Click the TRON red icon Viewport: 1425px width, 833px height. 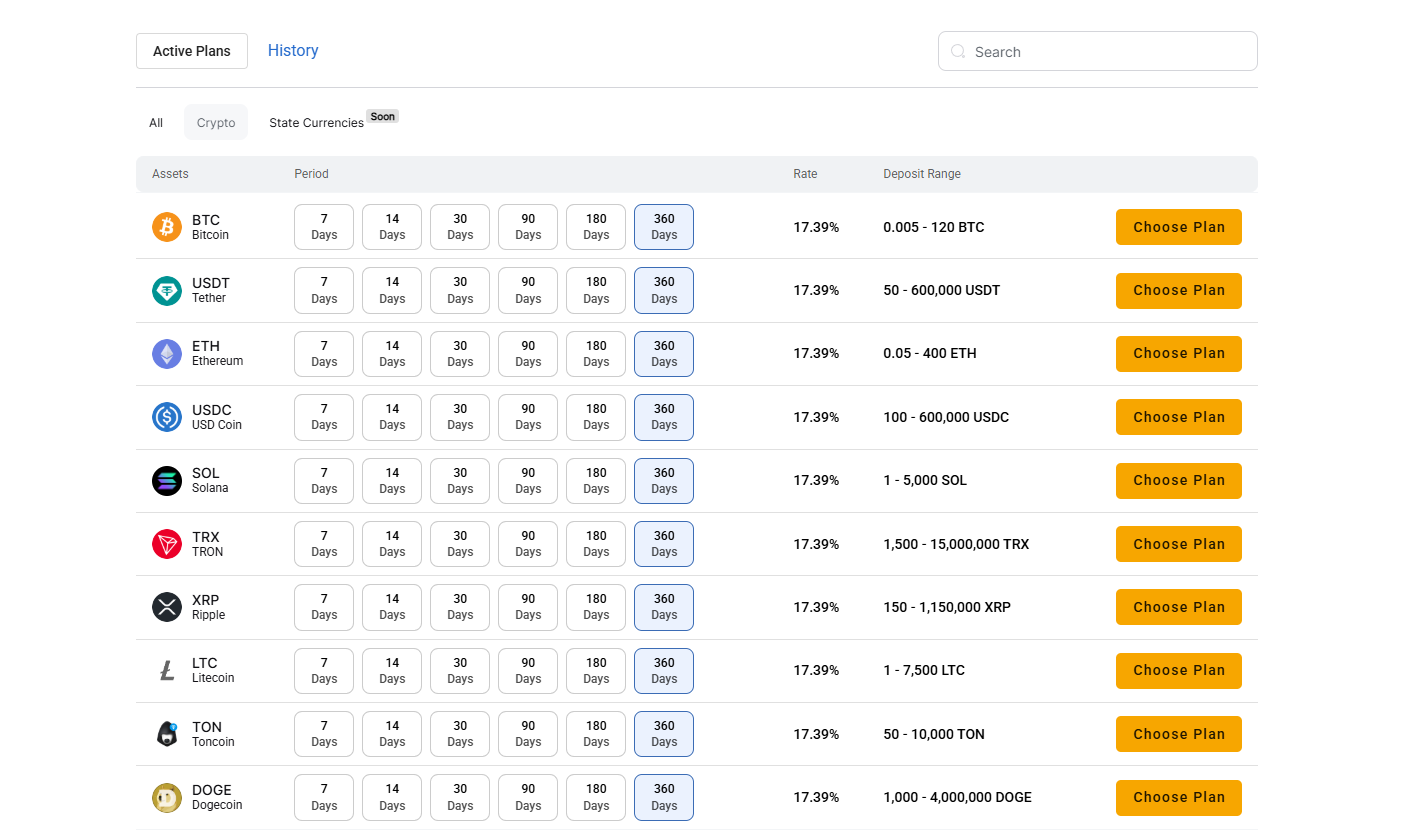(167, 544)
